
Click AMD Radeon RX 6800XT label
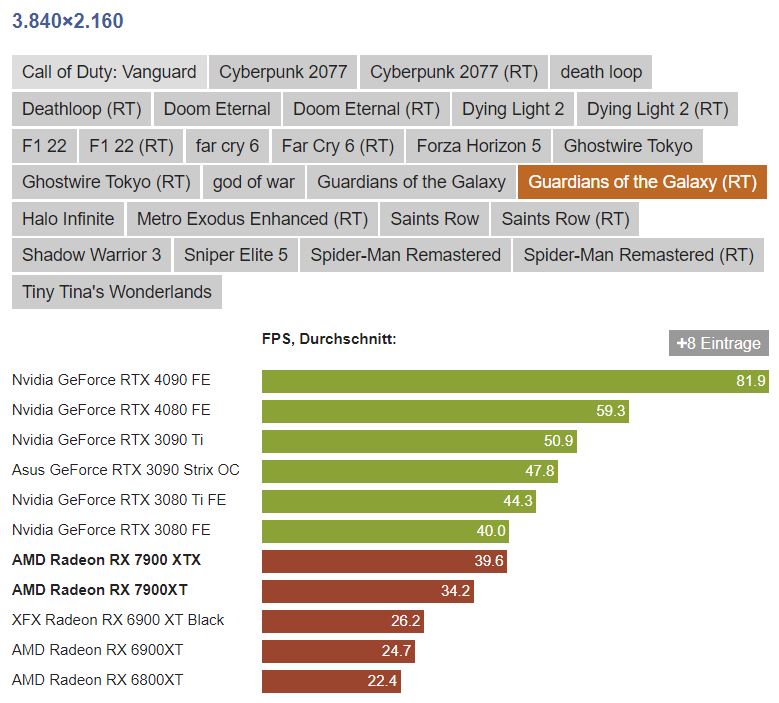pos(97,680)
